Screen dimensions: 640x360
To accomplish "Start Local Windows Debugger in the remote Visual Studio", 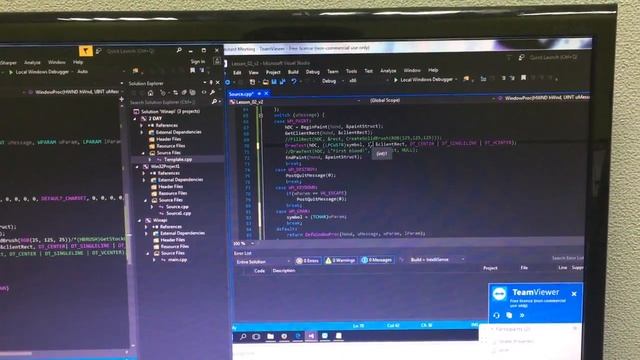I will [x=424, y=80].
